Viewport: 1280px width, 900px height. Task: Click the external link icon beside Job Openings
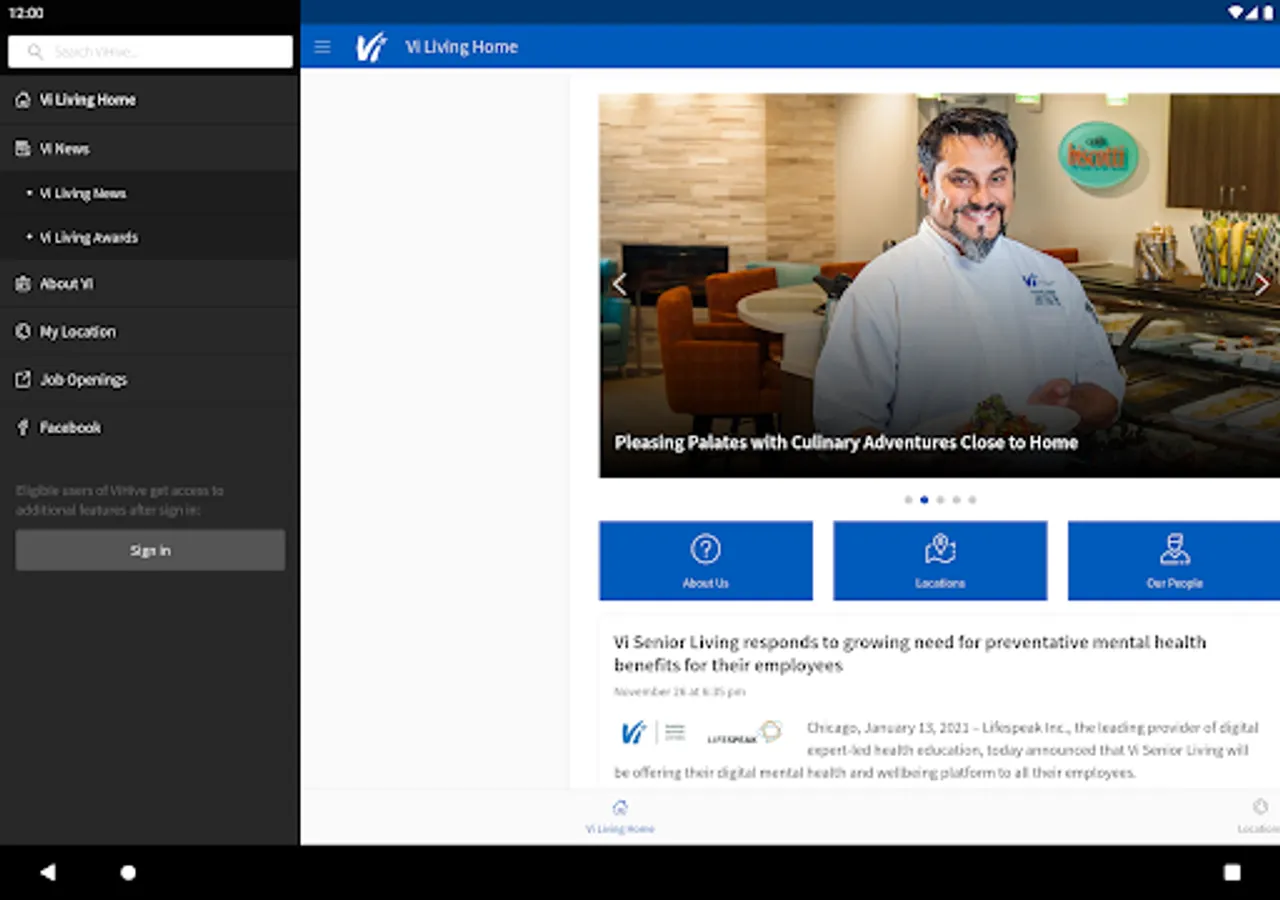click(x=23, y=380)
